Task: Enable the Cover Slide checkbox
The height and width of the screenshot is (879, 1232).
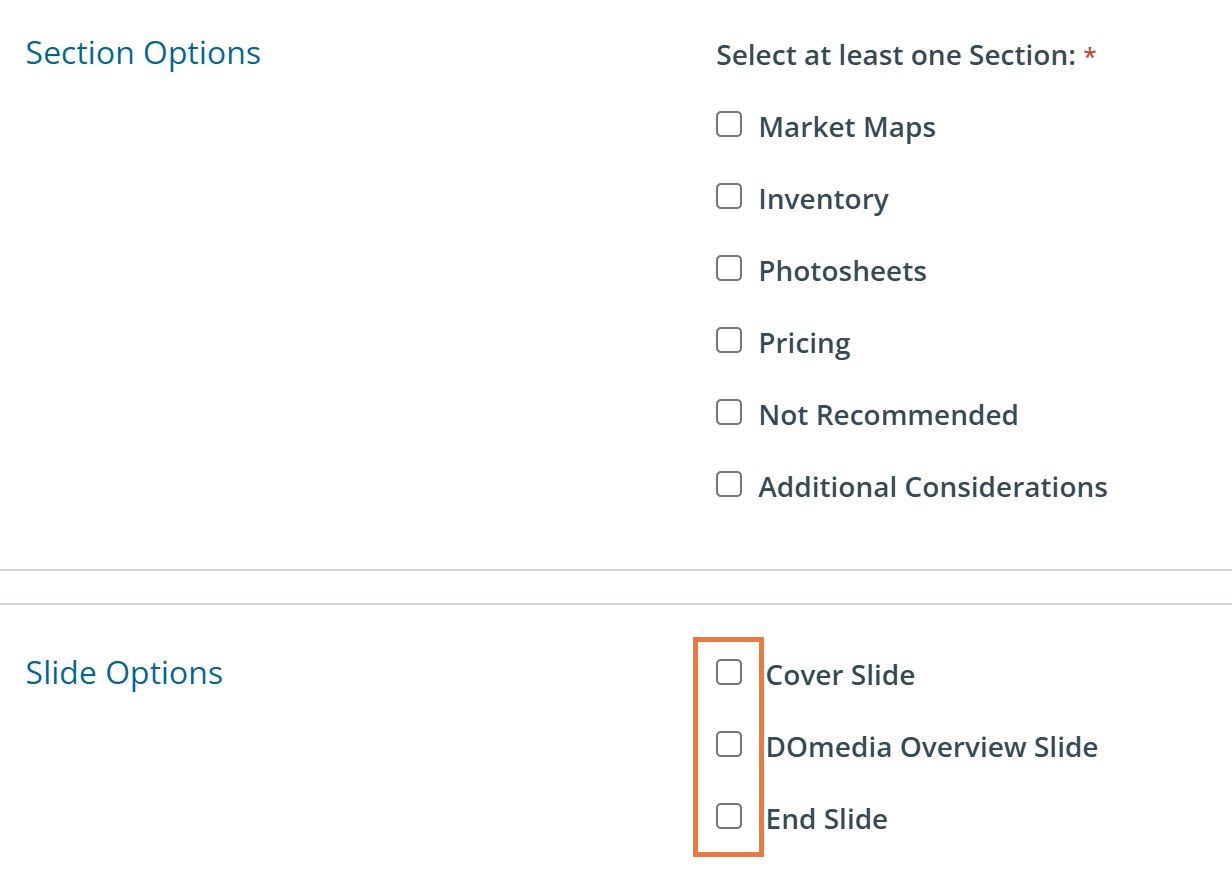Action: [x=729, y=673]
